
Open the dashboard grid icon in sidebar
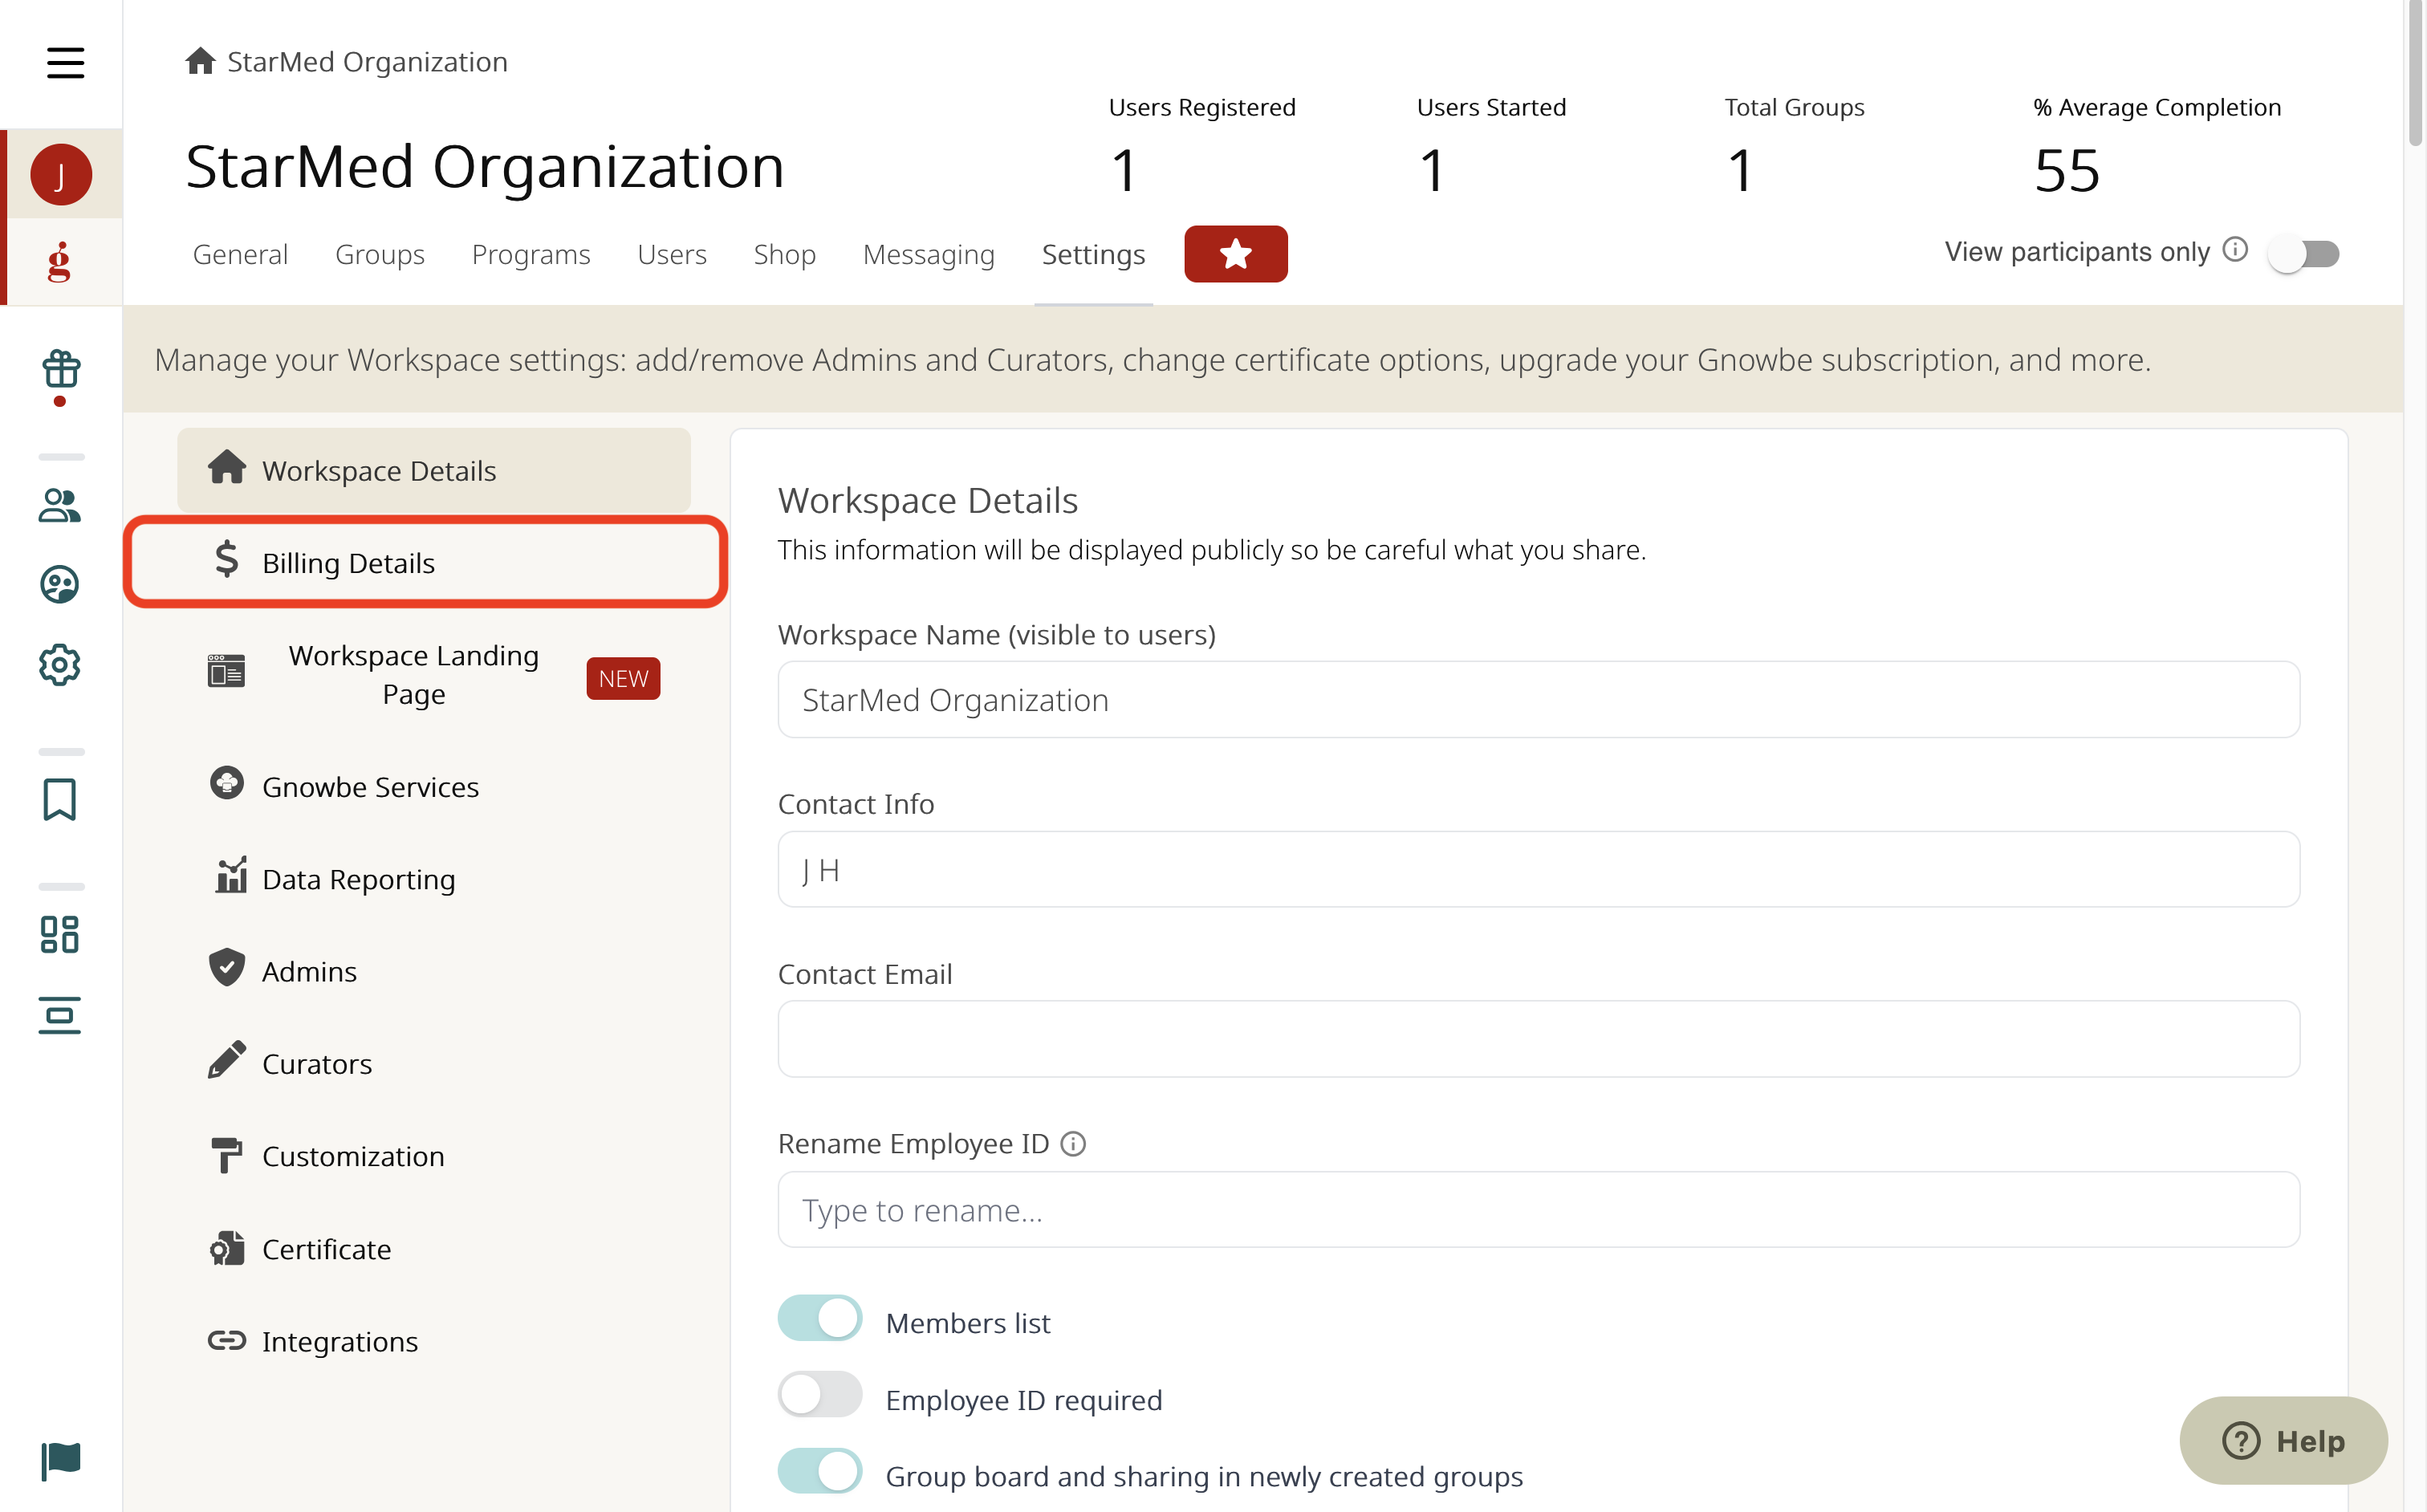click(60, 935)
